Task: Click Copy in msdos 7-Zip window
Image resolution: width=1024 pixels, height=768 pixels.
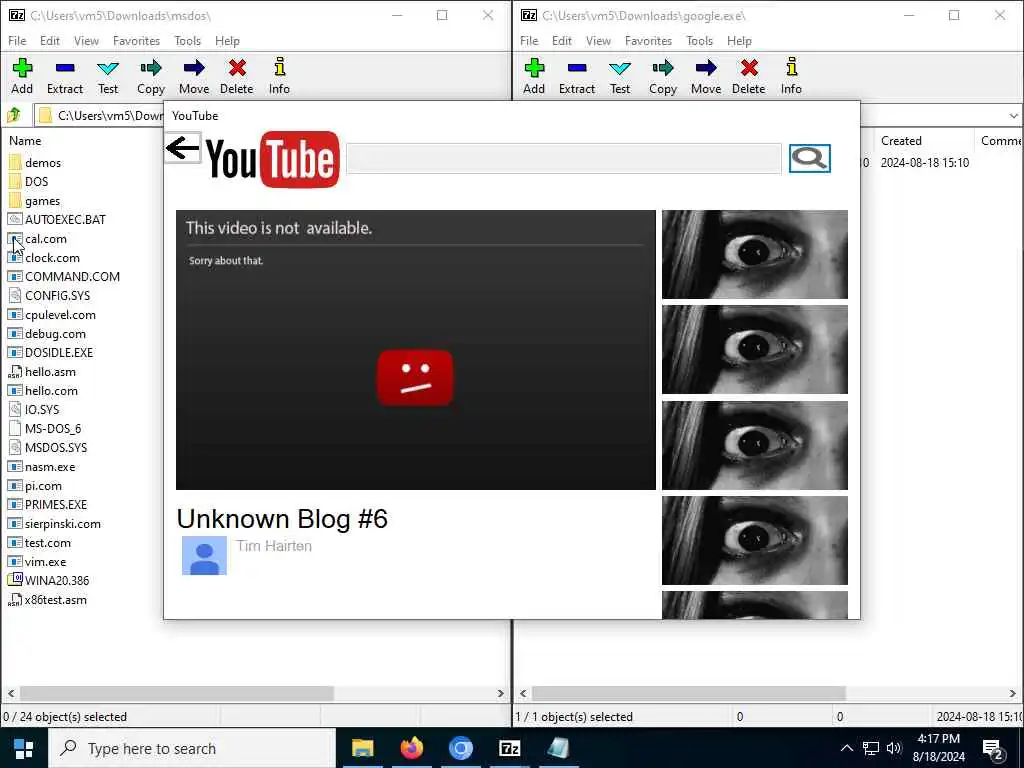Action: click(151, 76)
